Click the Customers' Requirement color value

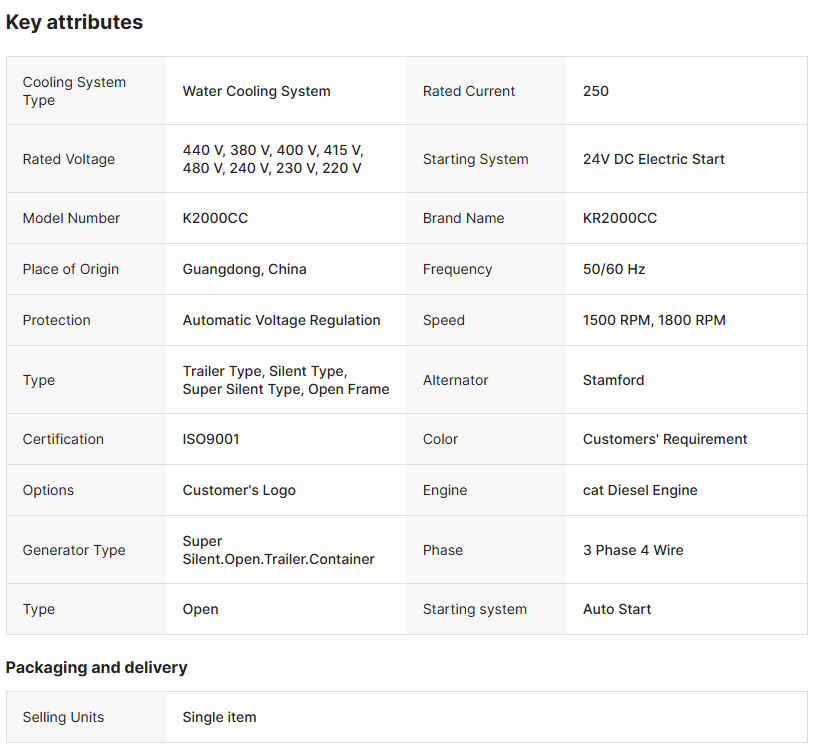point(665,439)
